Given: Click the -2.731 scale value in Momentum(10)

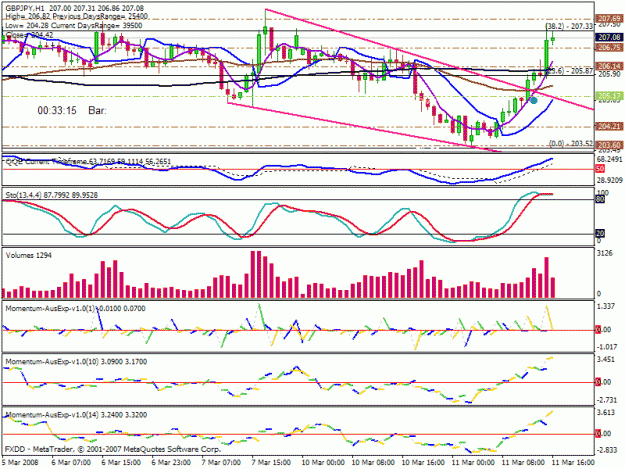Looking at the screenshot, I should pyautogui.click(x=606, y=400).
